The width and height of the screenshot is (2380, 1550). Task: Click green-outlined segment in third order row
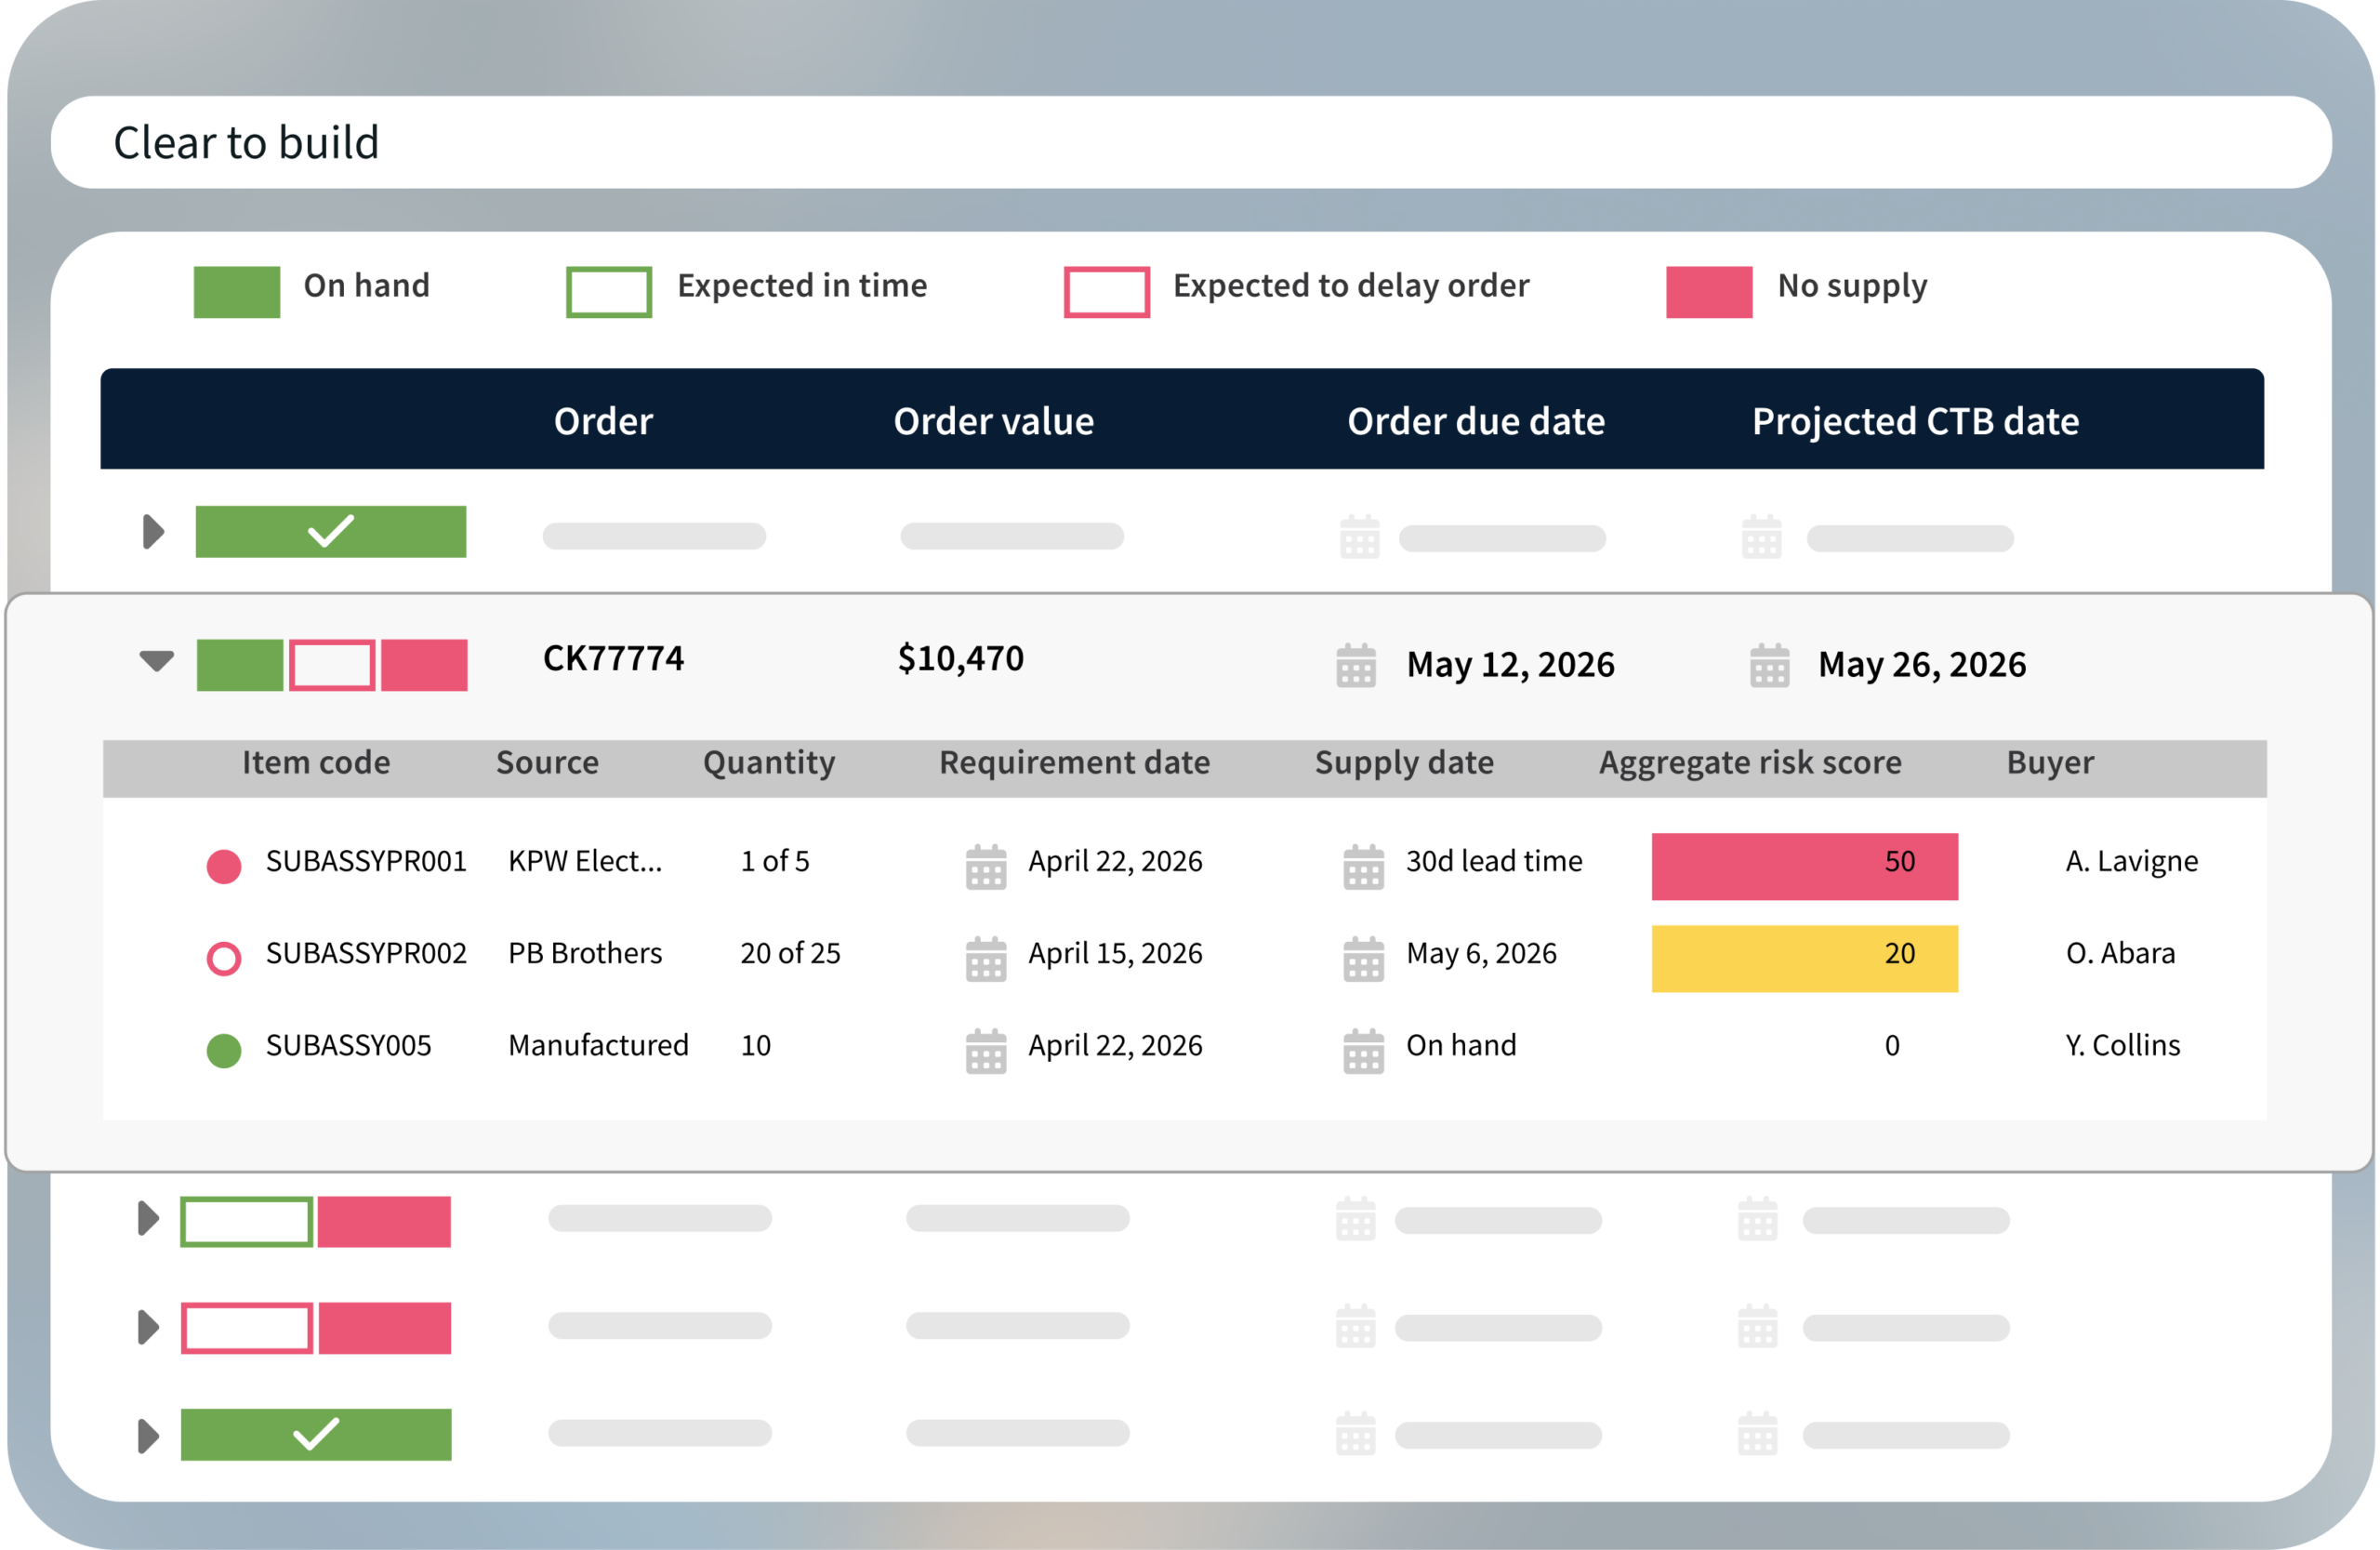coord(247,1221)
